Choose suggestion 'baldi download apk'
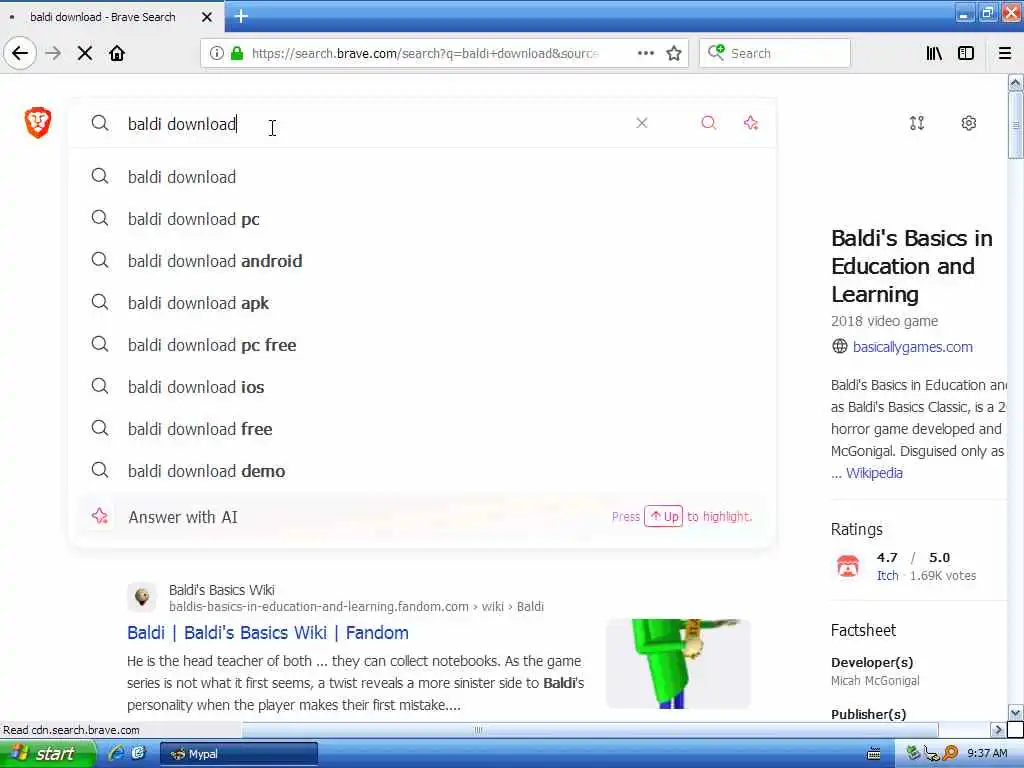The height and width of the screenshot is (768, 1024). pyautogui.click(x=423, y=303)
